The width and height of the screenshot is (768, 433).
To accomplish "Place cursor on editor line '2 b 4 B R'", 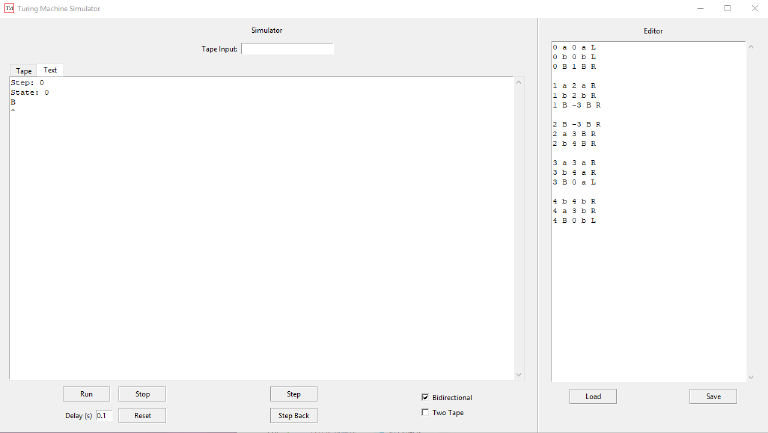I will 574,144.
